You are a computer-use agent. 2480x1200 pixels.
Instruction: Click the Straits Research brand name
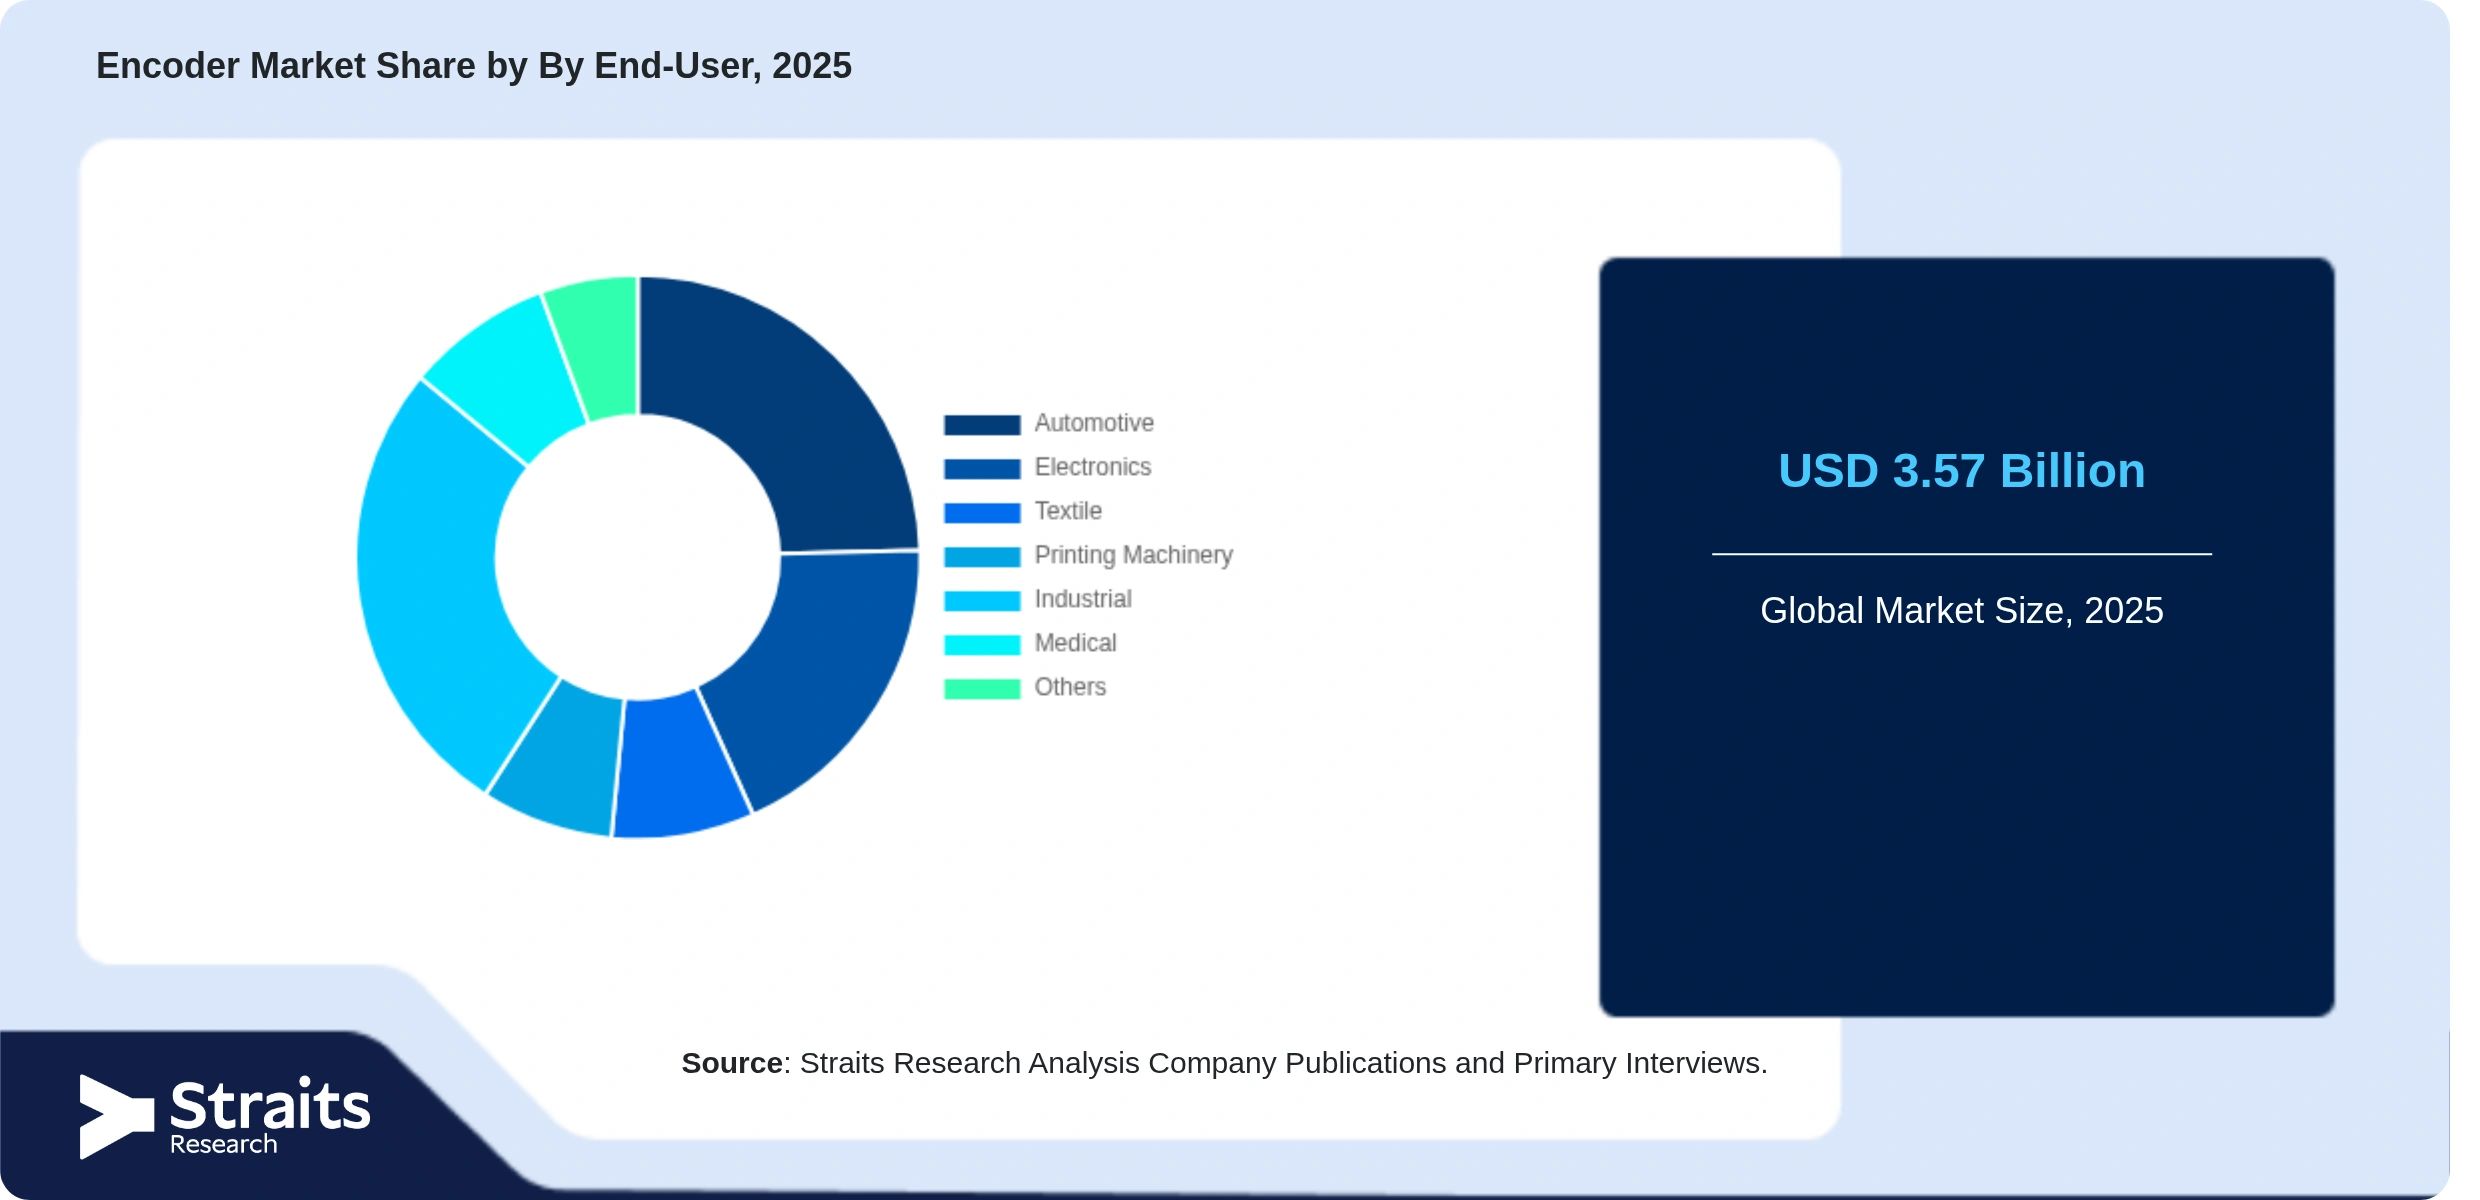(x=270, y=1117)
